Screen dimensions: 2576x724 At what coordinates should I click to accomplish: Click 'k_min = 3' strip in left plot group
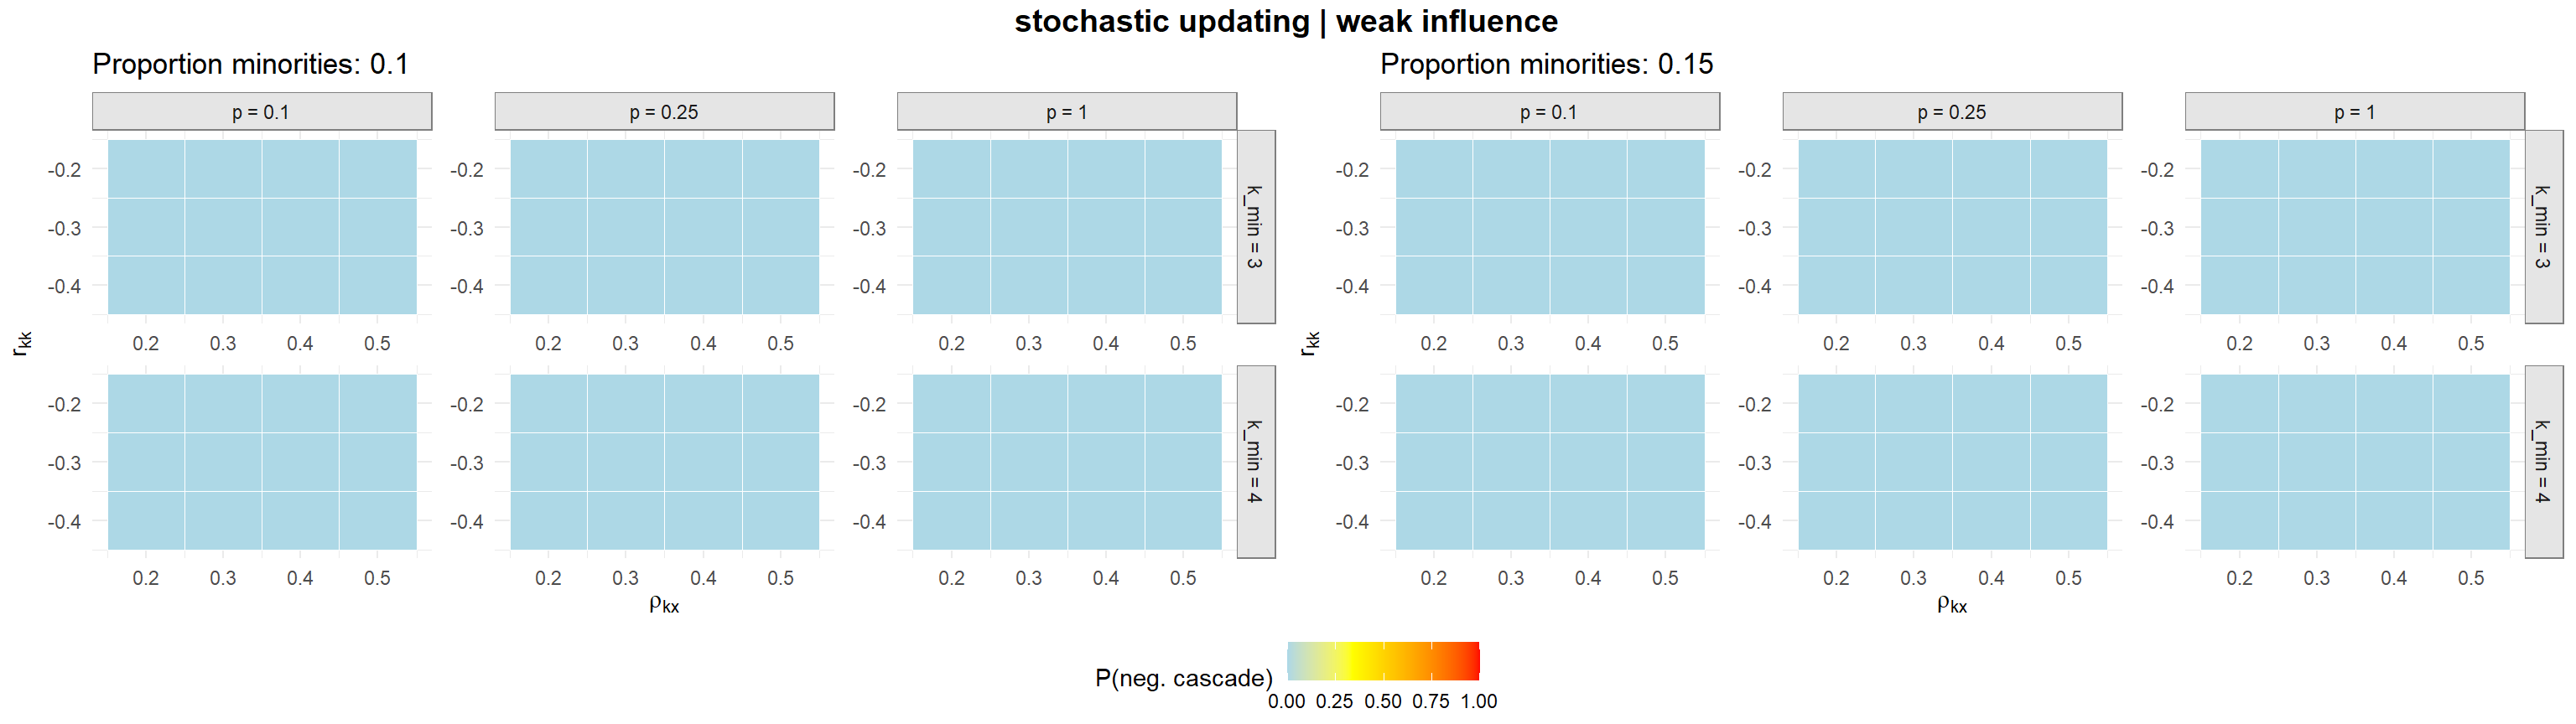click(1255, 227)
